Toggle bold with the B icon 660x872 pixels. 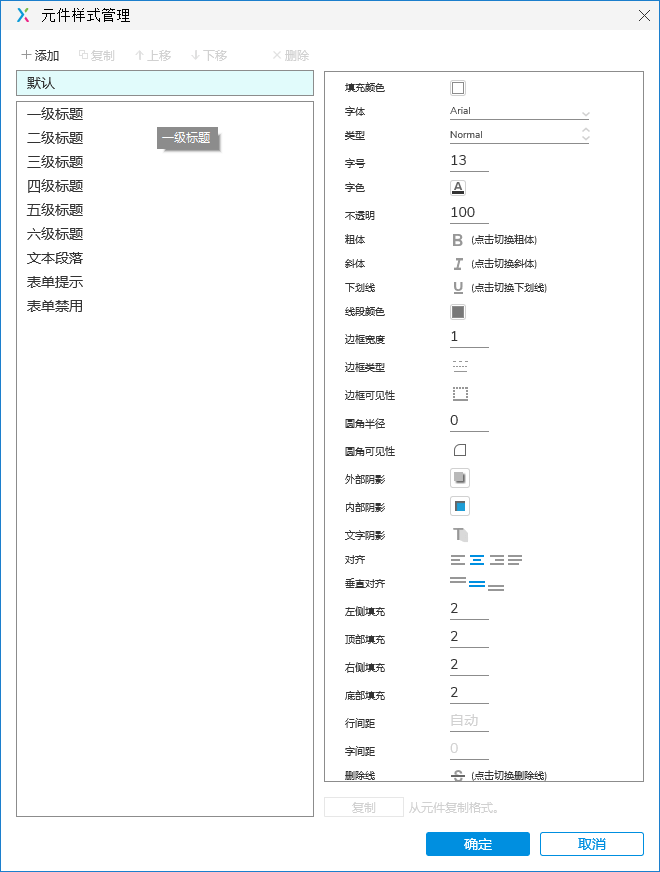[x=458, y=240]
